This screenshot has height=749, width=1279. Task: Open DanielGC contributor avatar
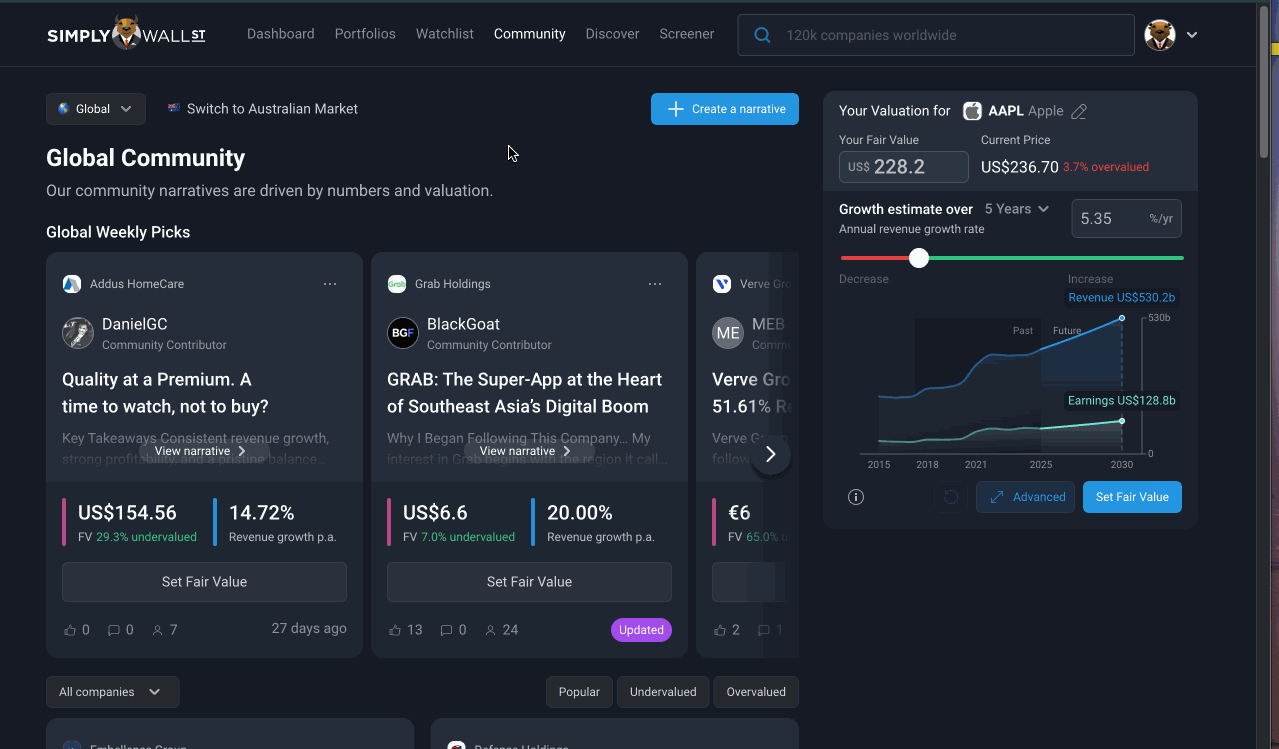pos(78,333)
